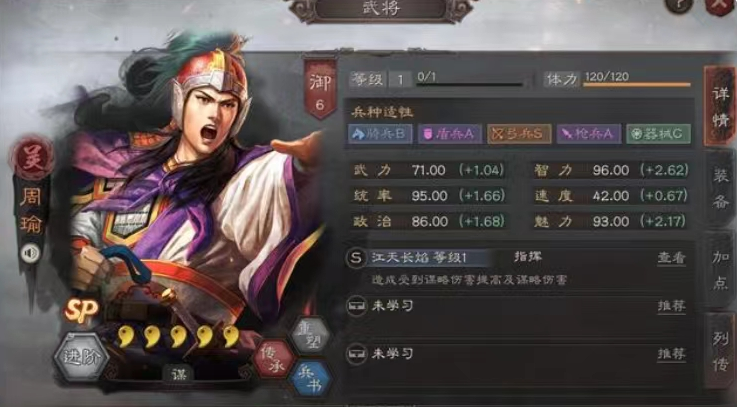Image resolution: width=737 pixels, height=407 pixels.
Task: Open the 加点 side tab
Action: 720,270
